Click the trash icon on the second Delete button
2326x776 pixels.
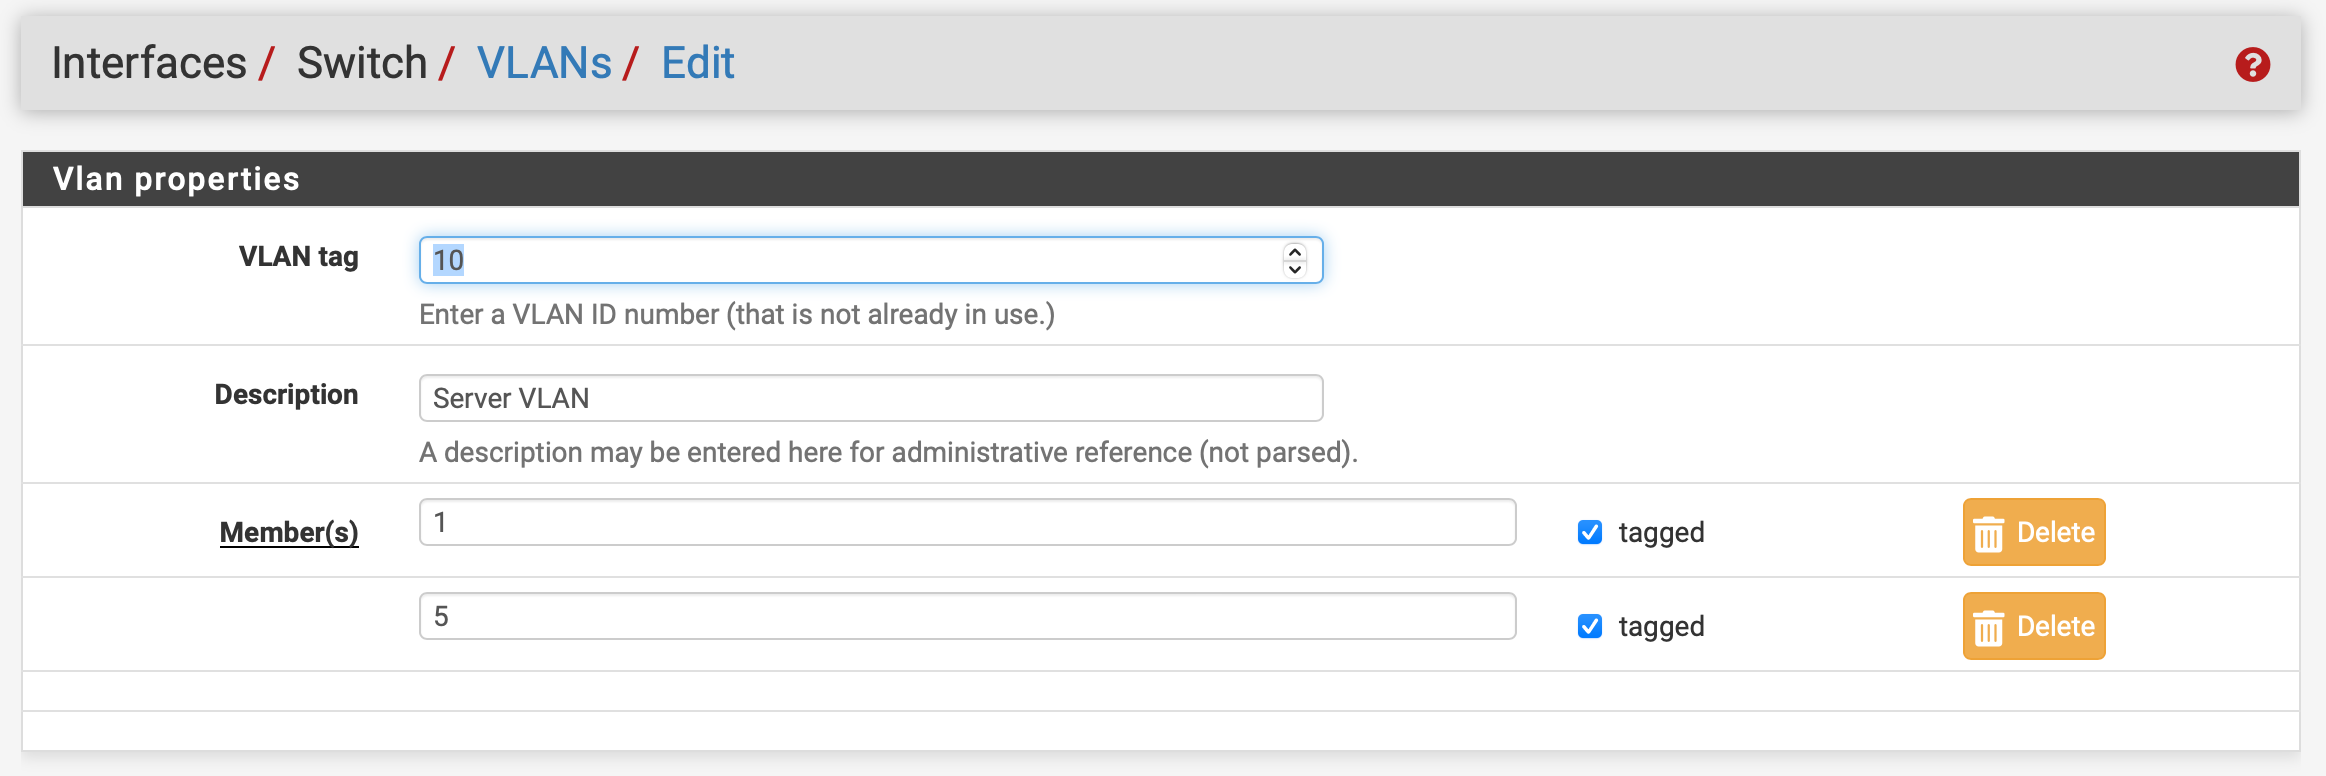pos(1990,626)
